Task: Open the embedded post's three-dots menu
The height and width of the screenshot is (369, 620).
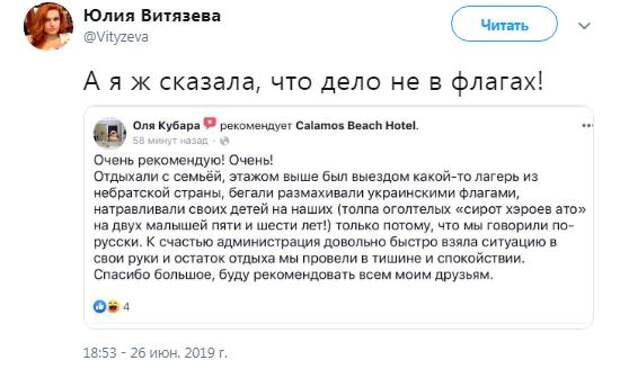Action: [x=587, y=125]
